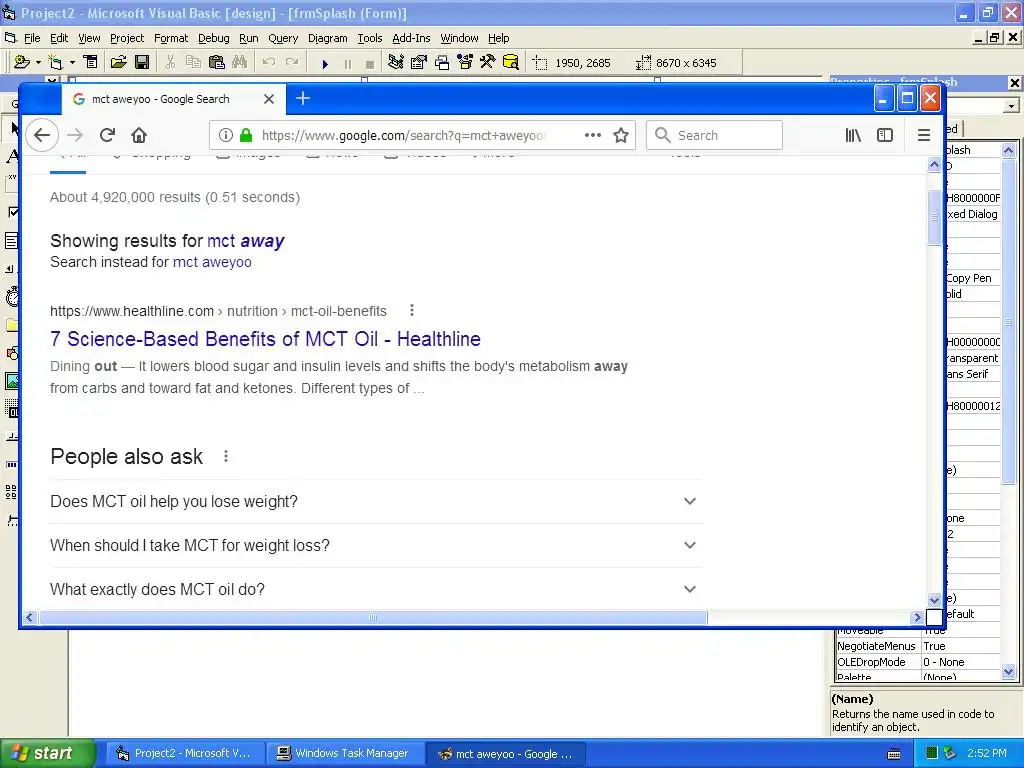Open the File menu in Visual Basic
Screen dimensions: 1024x768
point(32,38)
